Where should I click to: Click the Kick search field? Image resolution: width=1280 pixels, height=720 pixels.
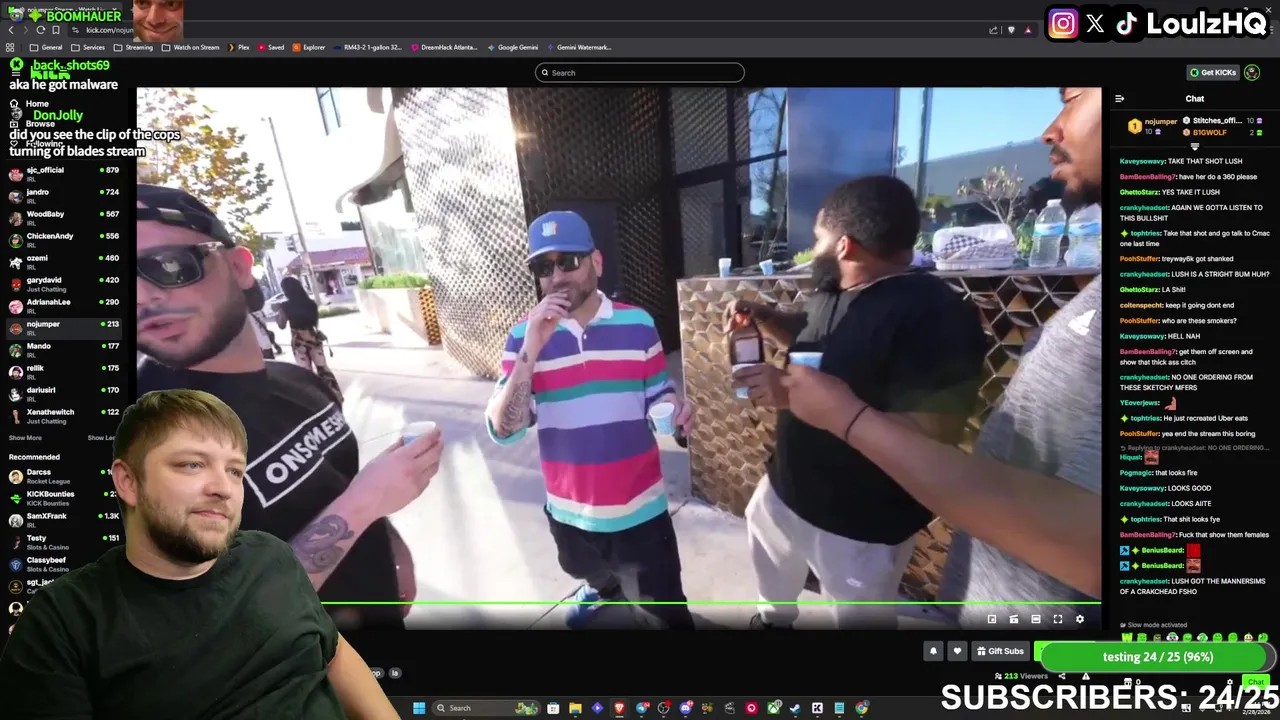(x=640, y=72)
